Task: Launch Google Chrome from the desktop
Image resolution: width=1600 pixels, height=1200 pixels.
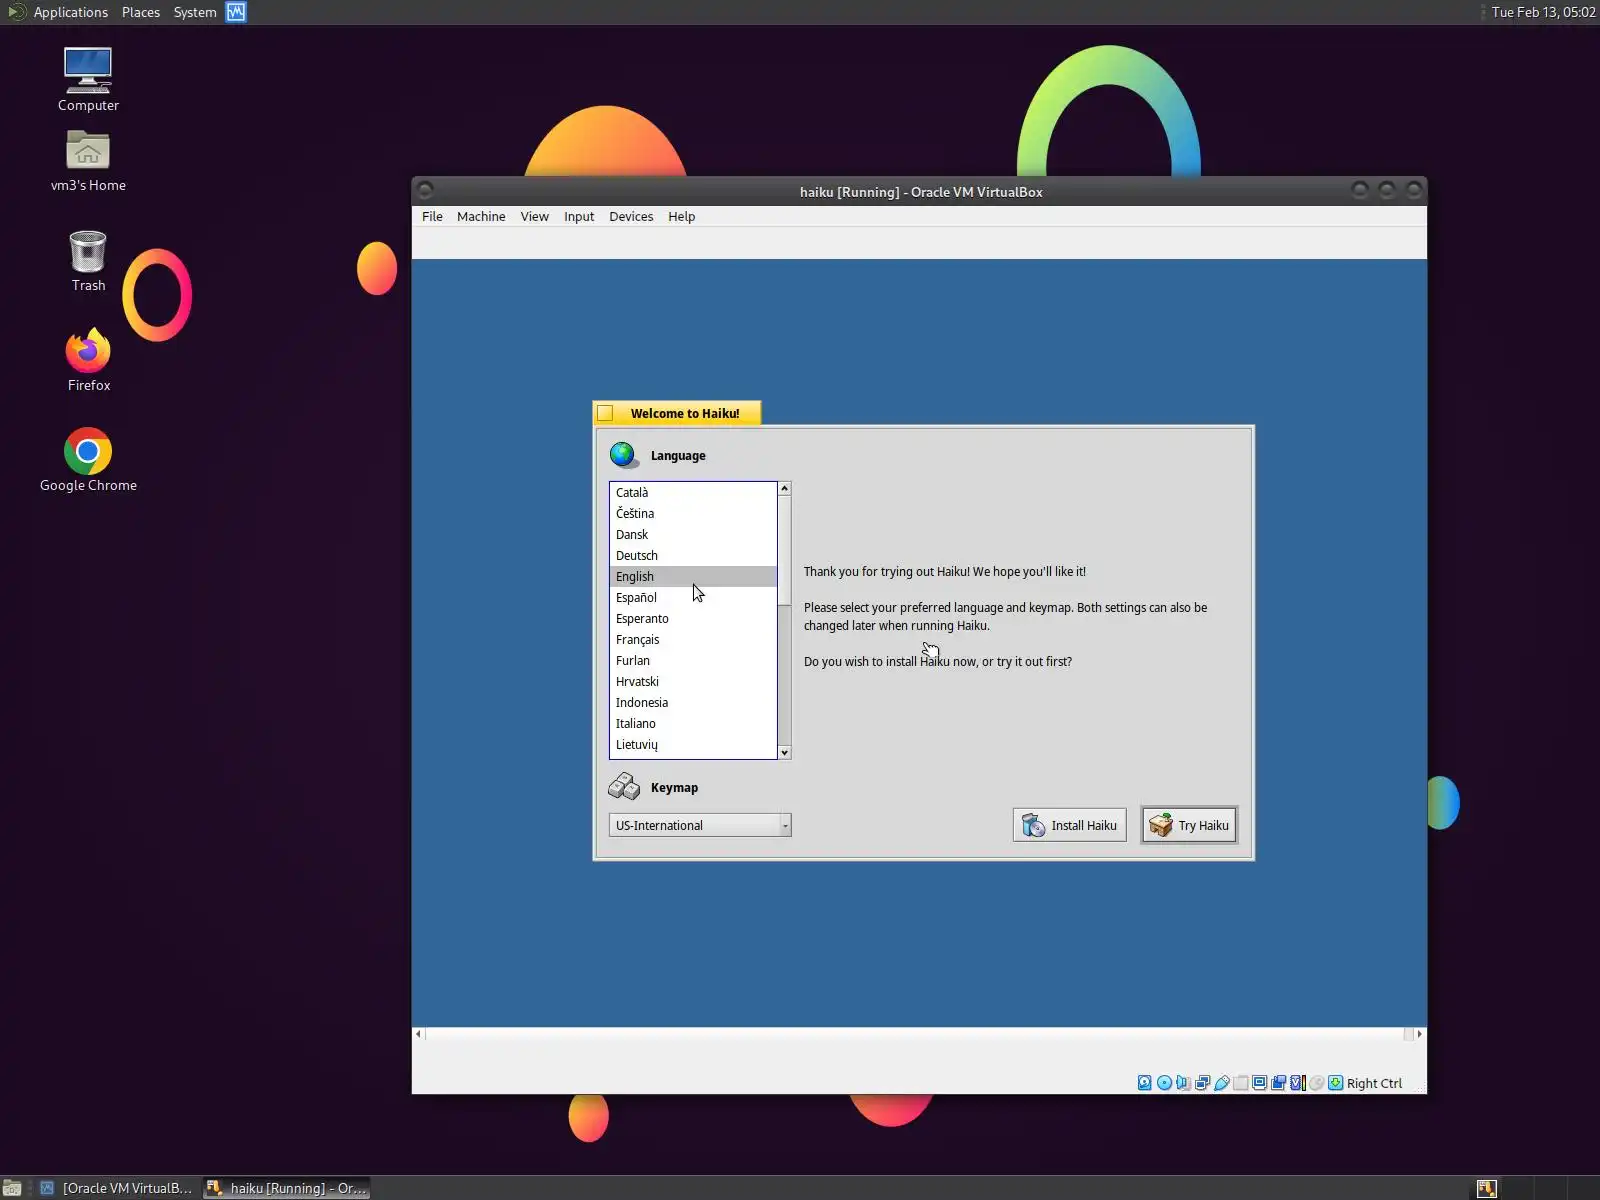Action: (88, 460)
